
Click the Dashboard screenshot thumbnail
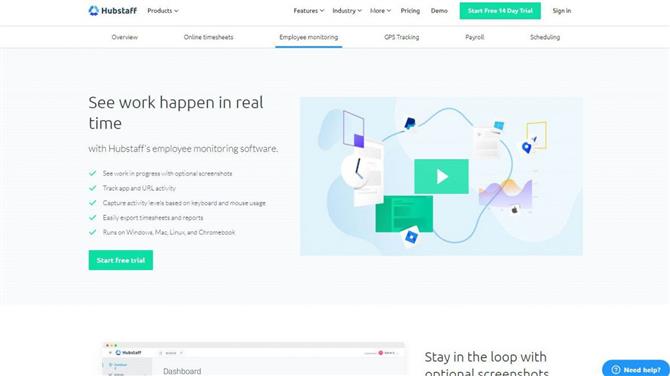253,359
